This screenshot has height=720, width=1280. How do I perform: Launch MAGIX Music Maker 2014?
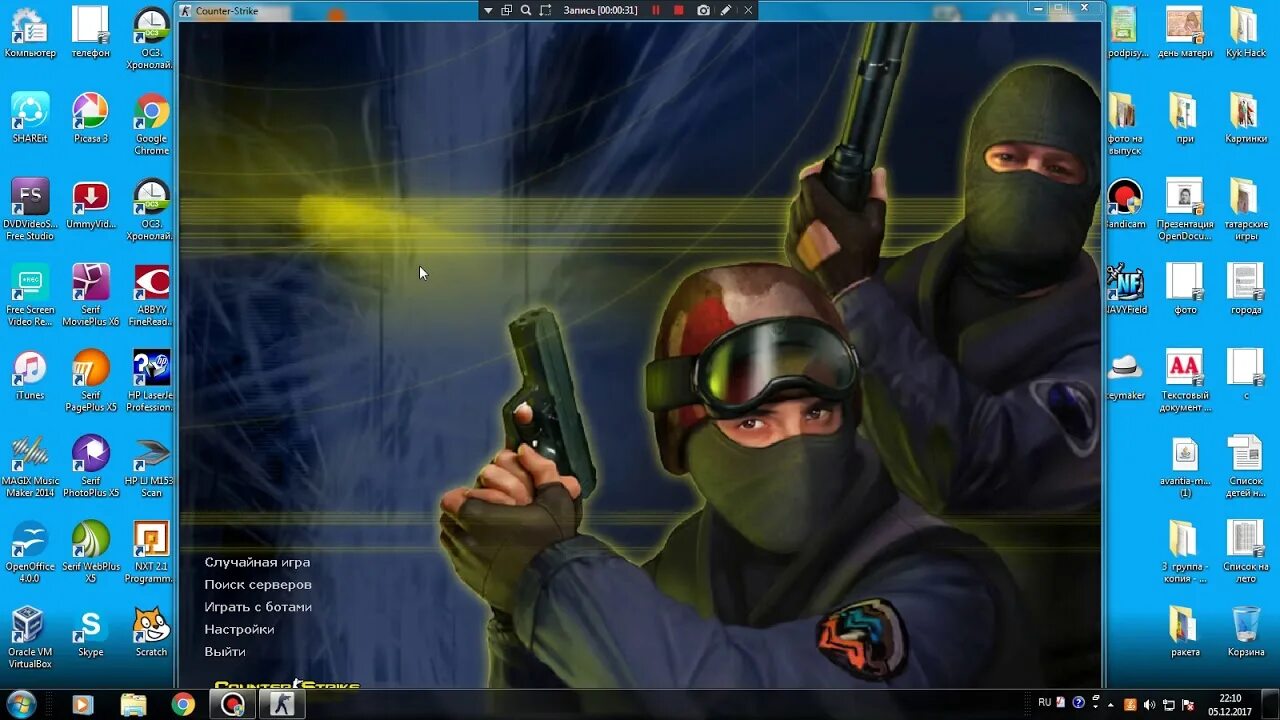click(30, 466)
